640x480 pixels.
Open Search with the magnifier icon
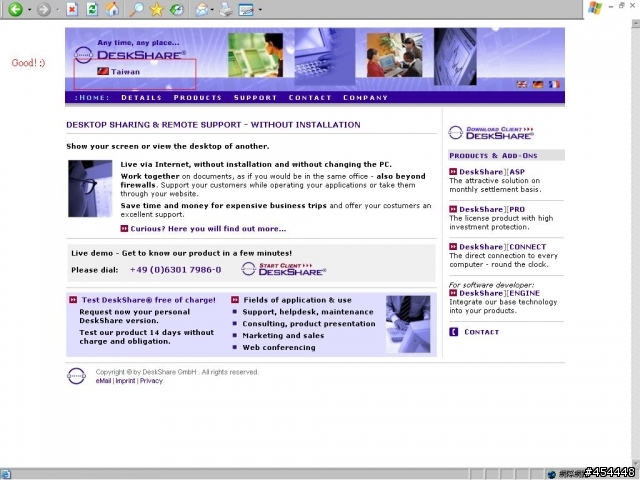tap(136, 9)
